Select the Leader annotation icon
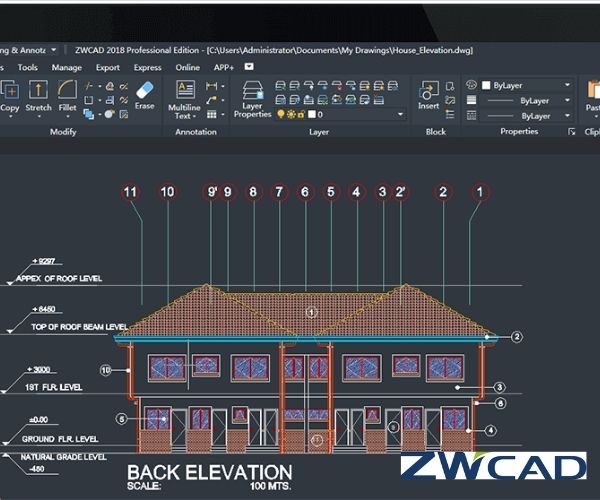600x500 pixels. 211,100
